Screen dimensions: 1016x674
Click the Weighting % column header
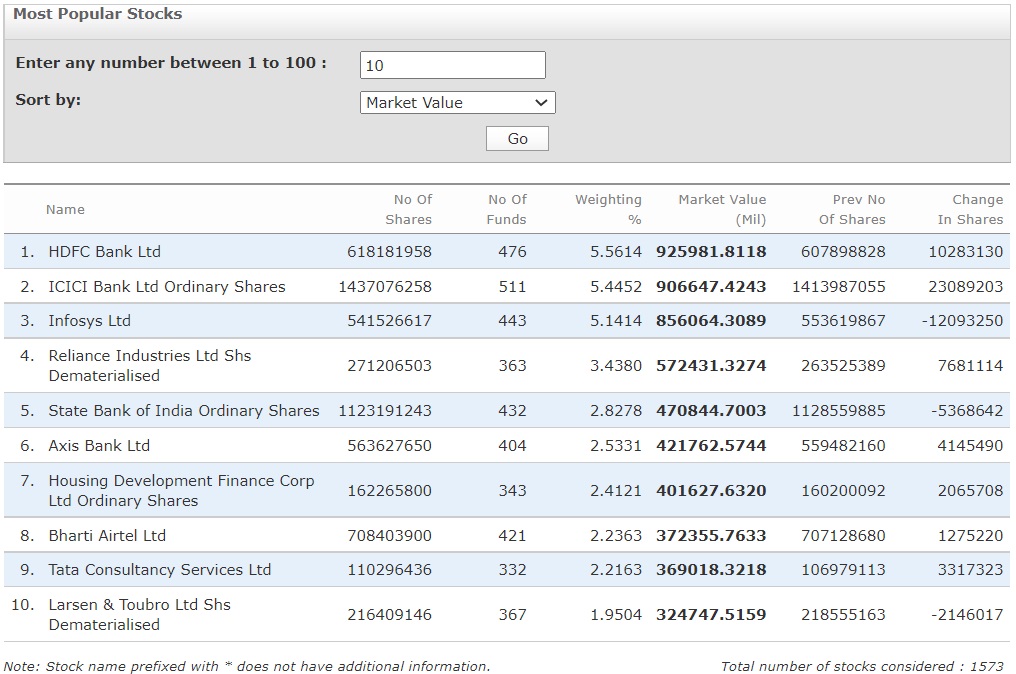(x=608, y=210)
